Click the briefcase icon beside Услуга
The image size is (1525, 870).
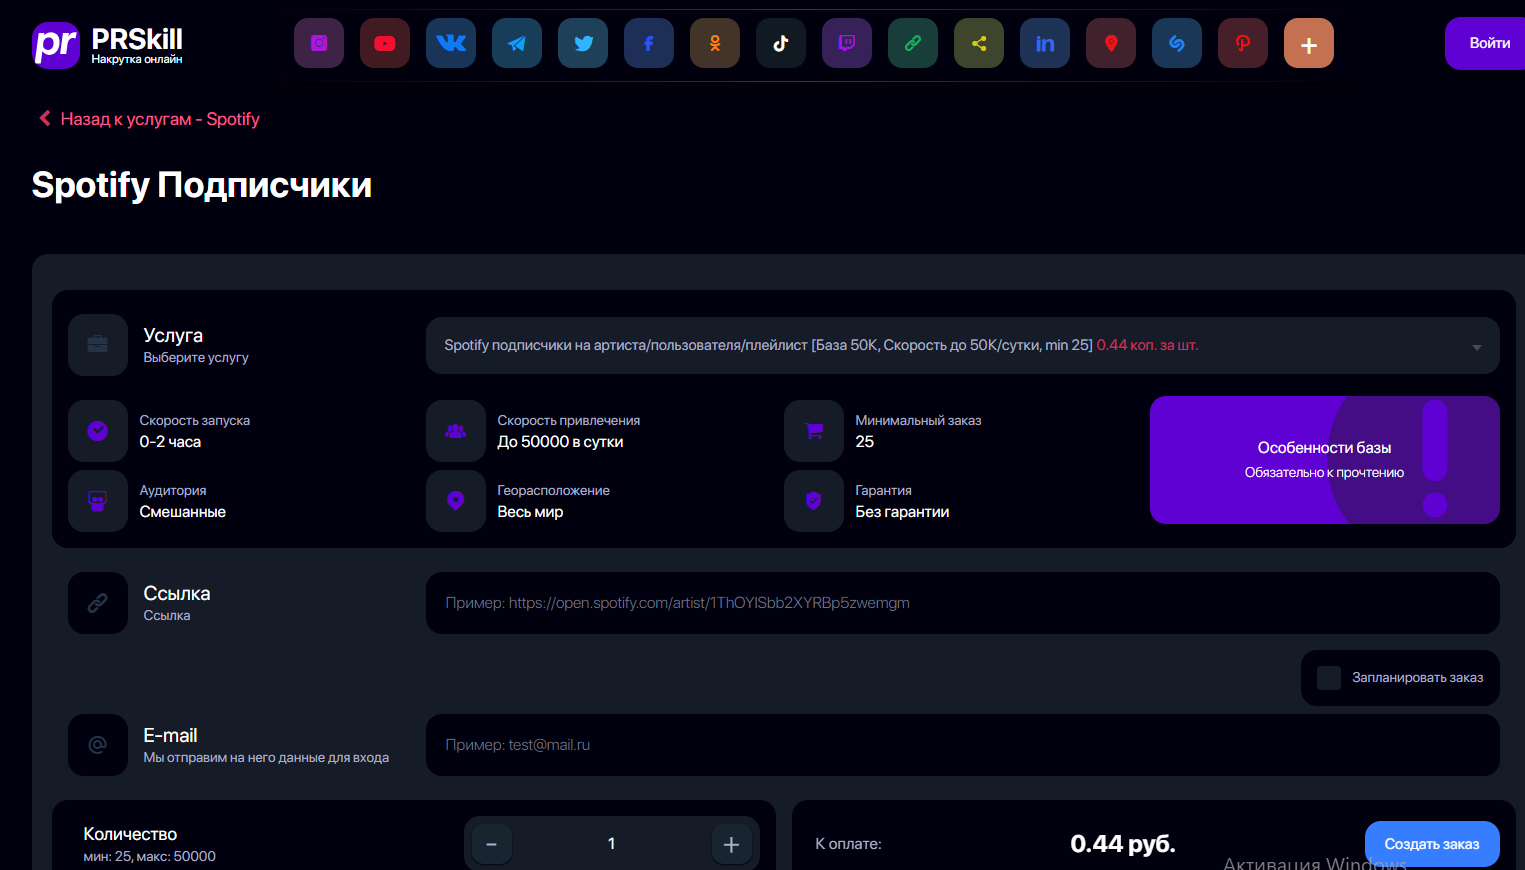click(x=98, y=345)
